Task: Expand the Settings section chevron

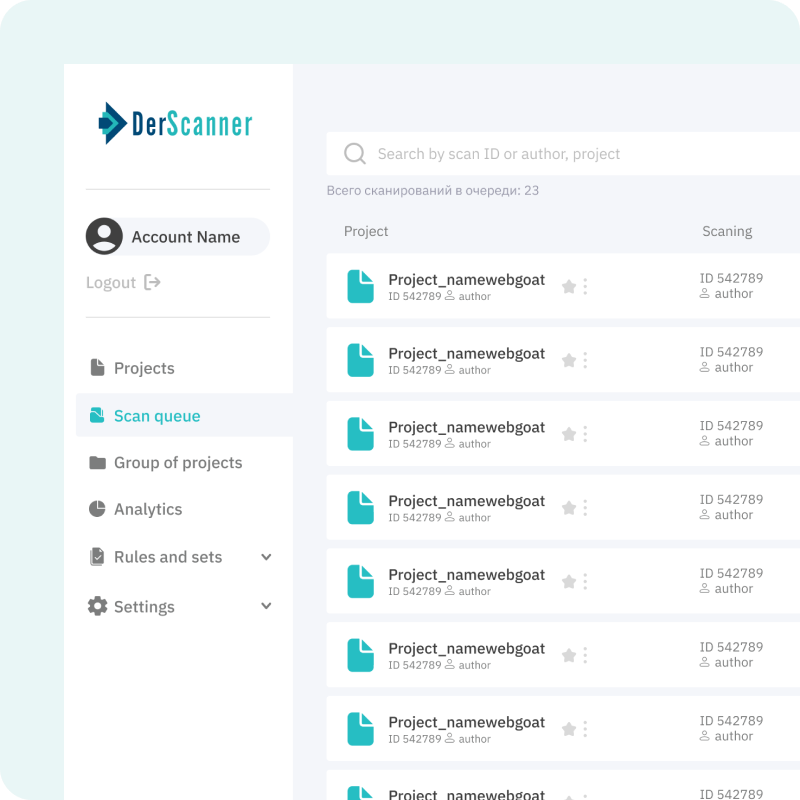Action: [x=266, y=606]
